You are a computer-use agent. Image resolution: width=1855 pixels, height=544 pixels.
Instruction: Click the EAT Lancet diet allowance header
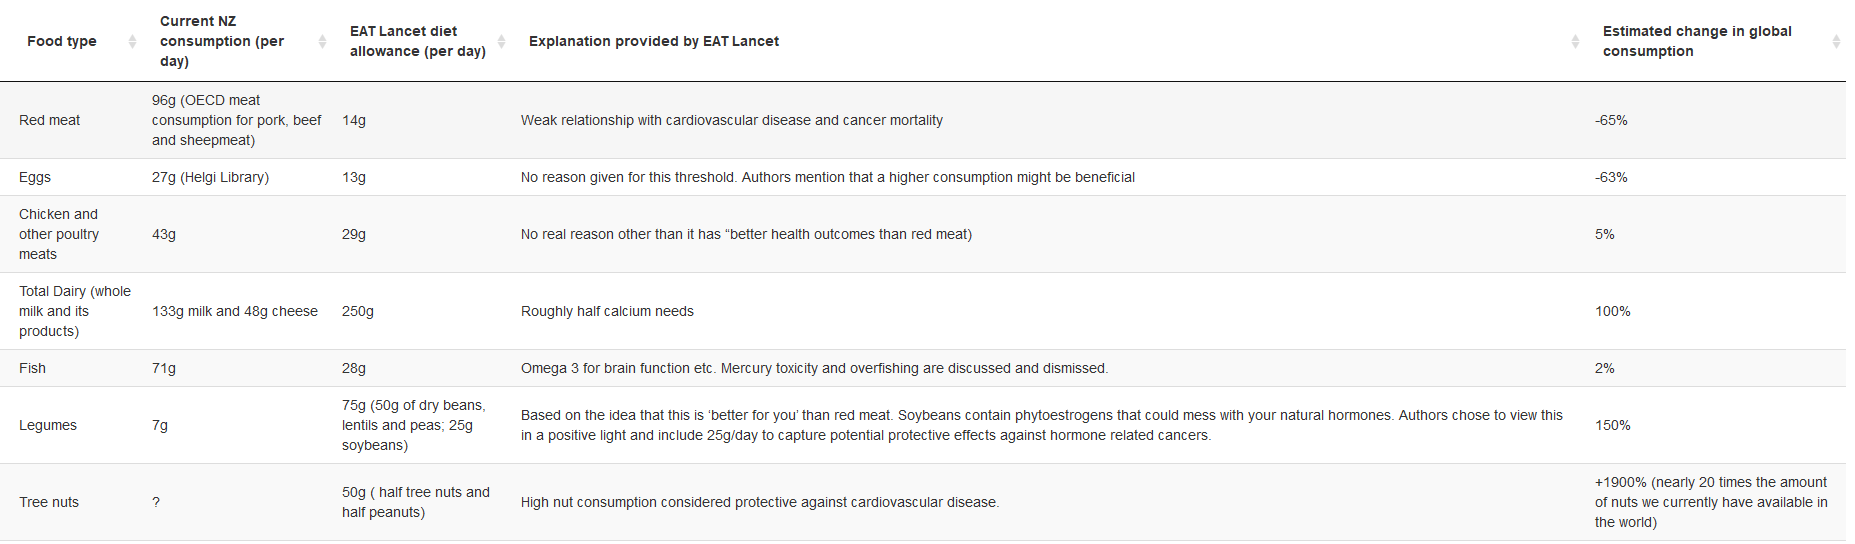coord(417,41)
